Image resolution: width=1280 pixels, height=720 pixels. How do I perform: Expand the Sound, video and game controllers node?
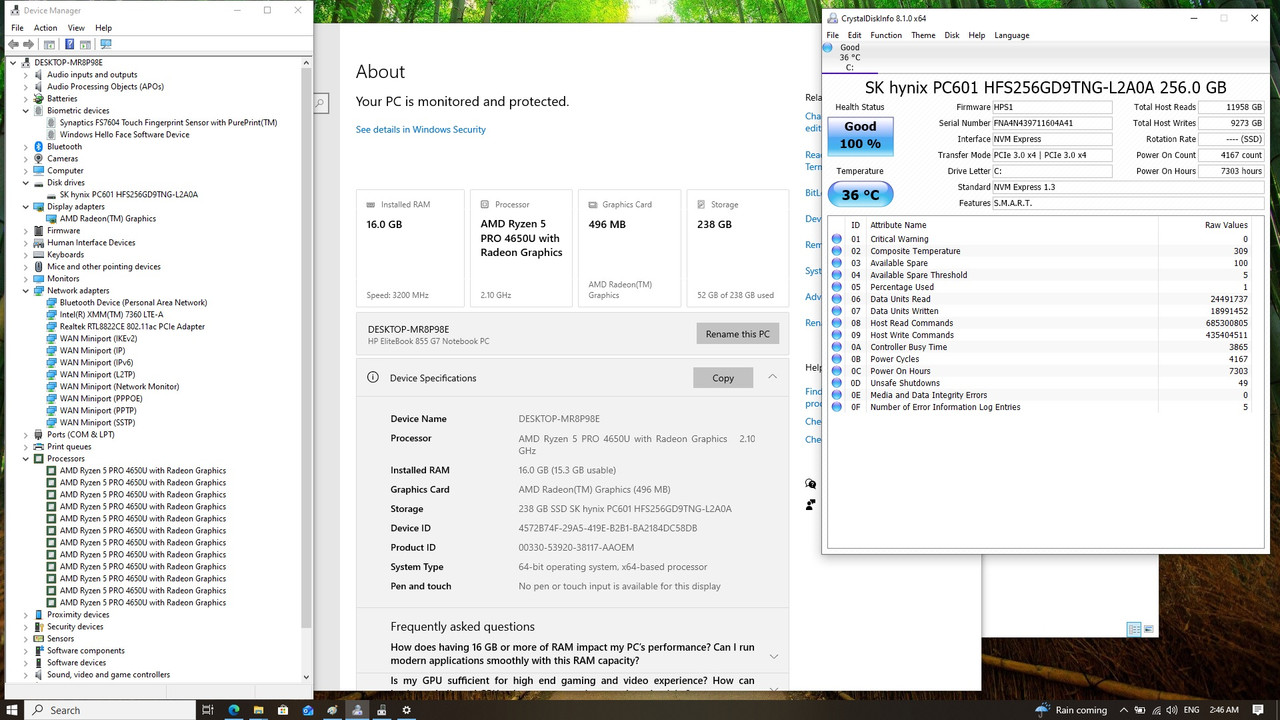pos(25,675)
